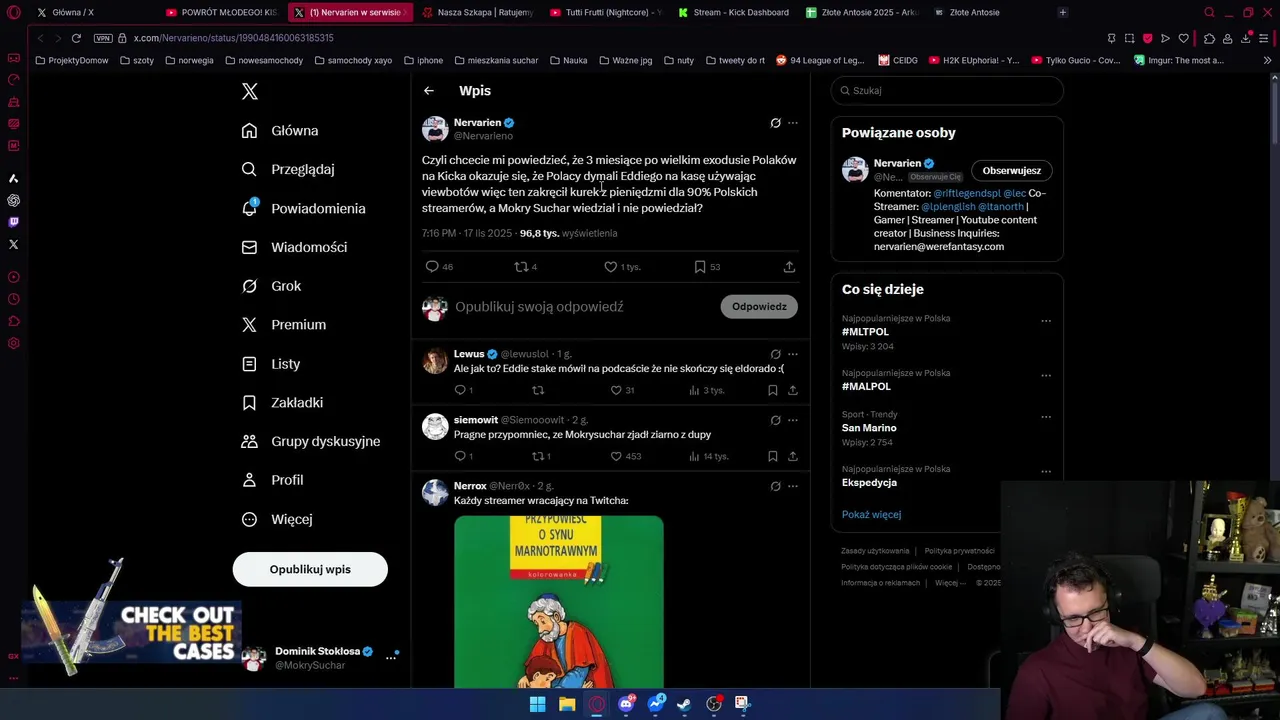The image size is (1280, 720).
Task: Click the reply icon showing 46
Action: point(432,266)
